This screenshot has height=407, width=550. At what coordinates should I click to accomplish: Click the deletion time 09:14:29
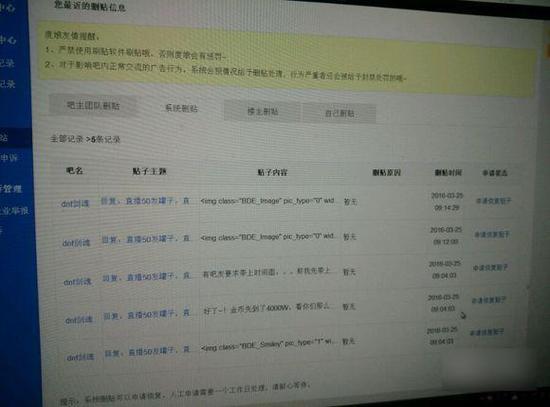(x=447, y=208)
